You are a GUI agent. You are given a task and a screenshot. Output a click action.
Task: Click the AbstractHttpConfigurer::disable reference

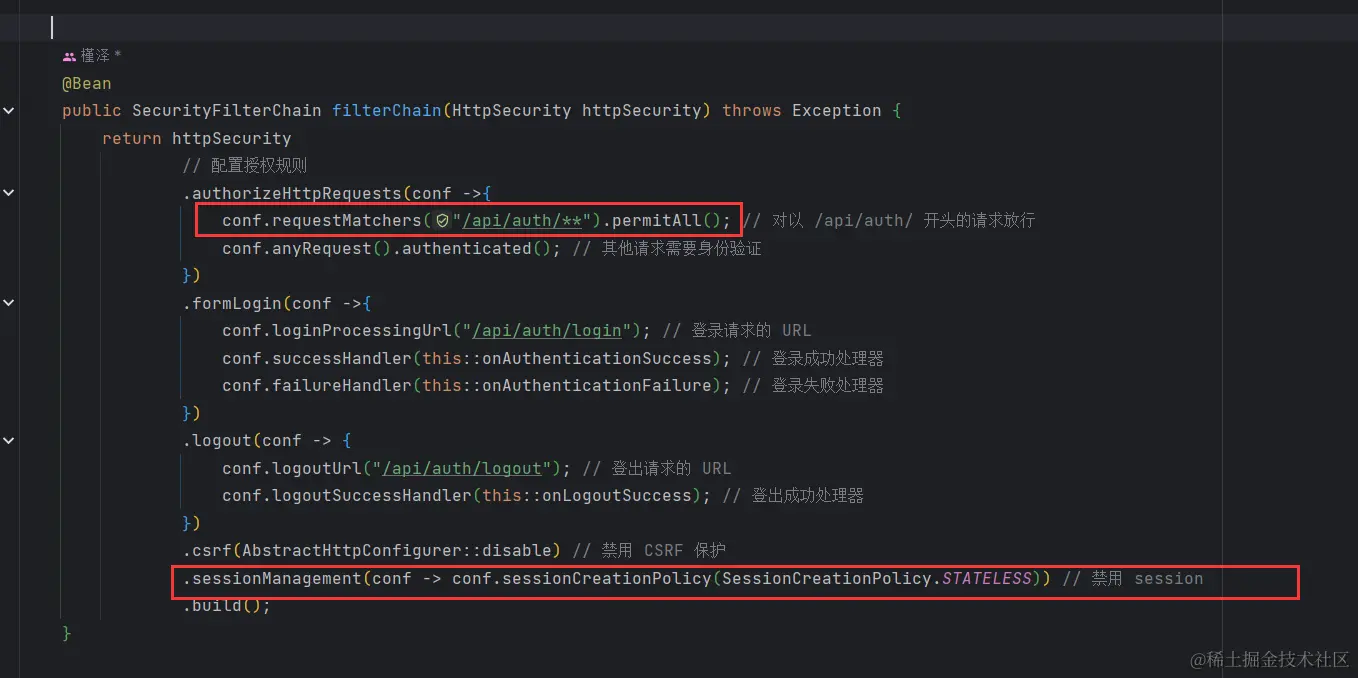[397, 550]
